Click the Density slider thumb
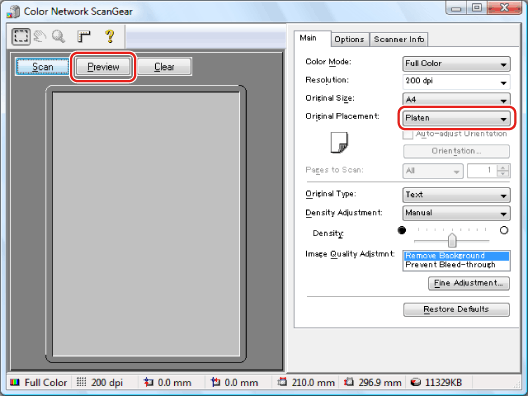The height and width of the screenshot is (396, 528). [x=452, y=240]
